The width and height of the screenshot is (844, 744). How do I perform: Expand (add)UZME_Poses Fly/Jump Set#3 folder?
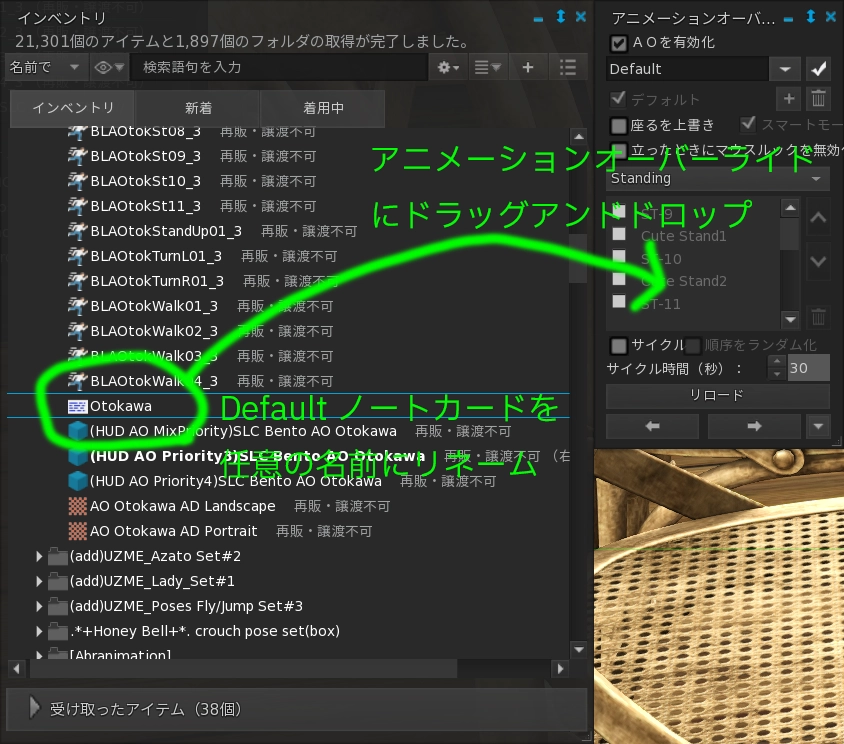coord(39,606)
